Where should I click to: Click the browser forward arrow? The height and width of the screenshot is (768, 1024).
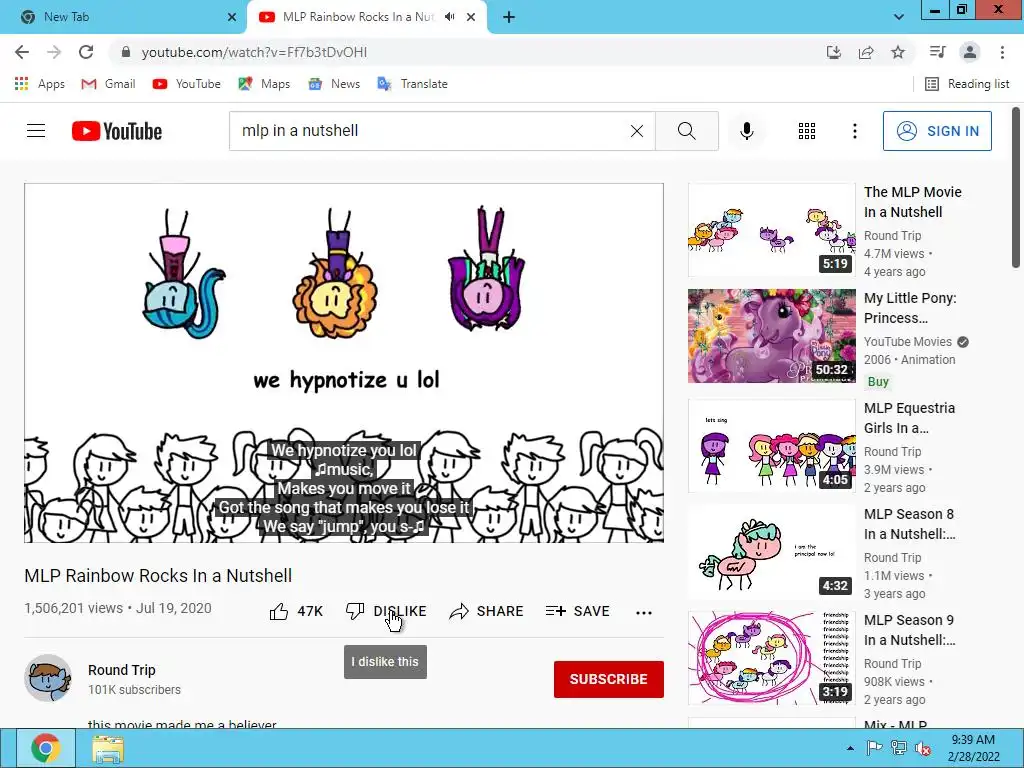pyautogui.click(x=54, y=52)
